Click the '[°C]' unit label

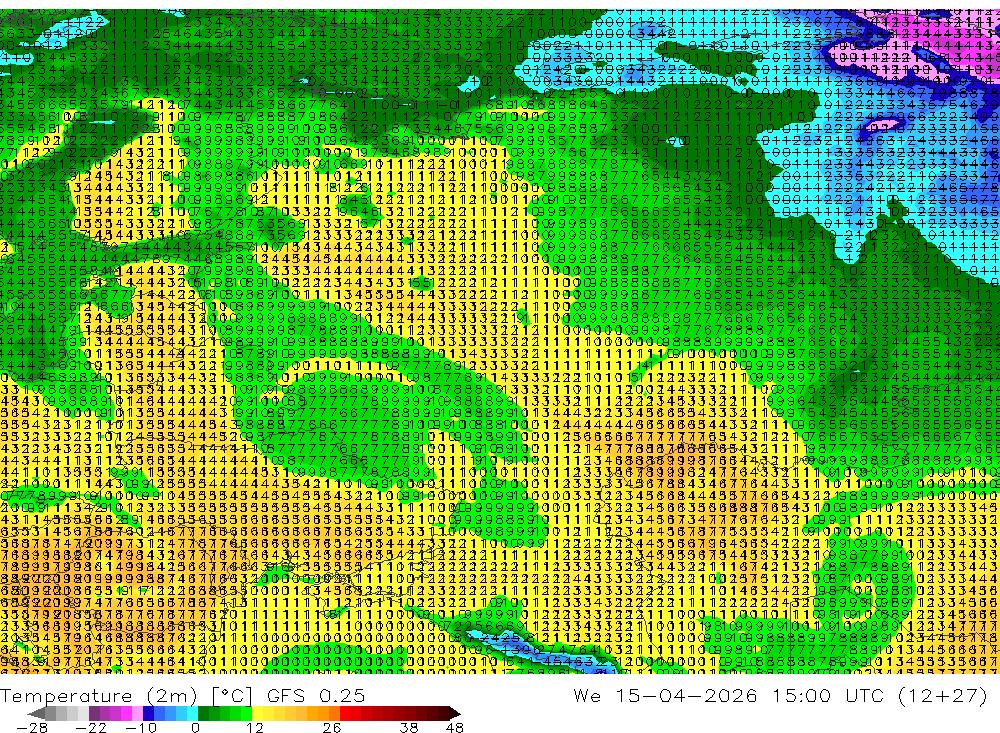click(x=232, y=696)
